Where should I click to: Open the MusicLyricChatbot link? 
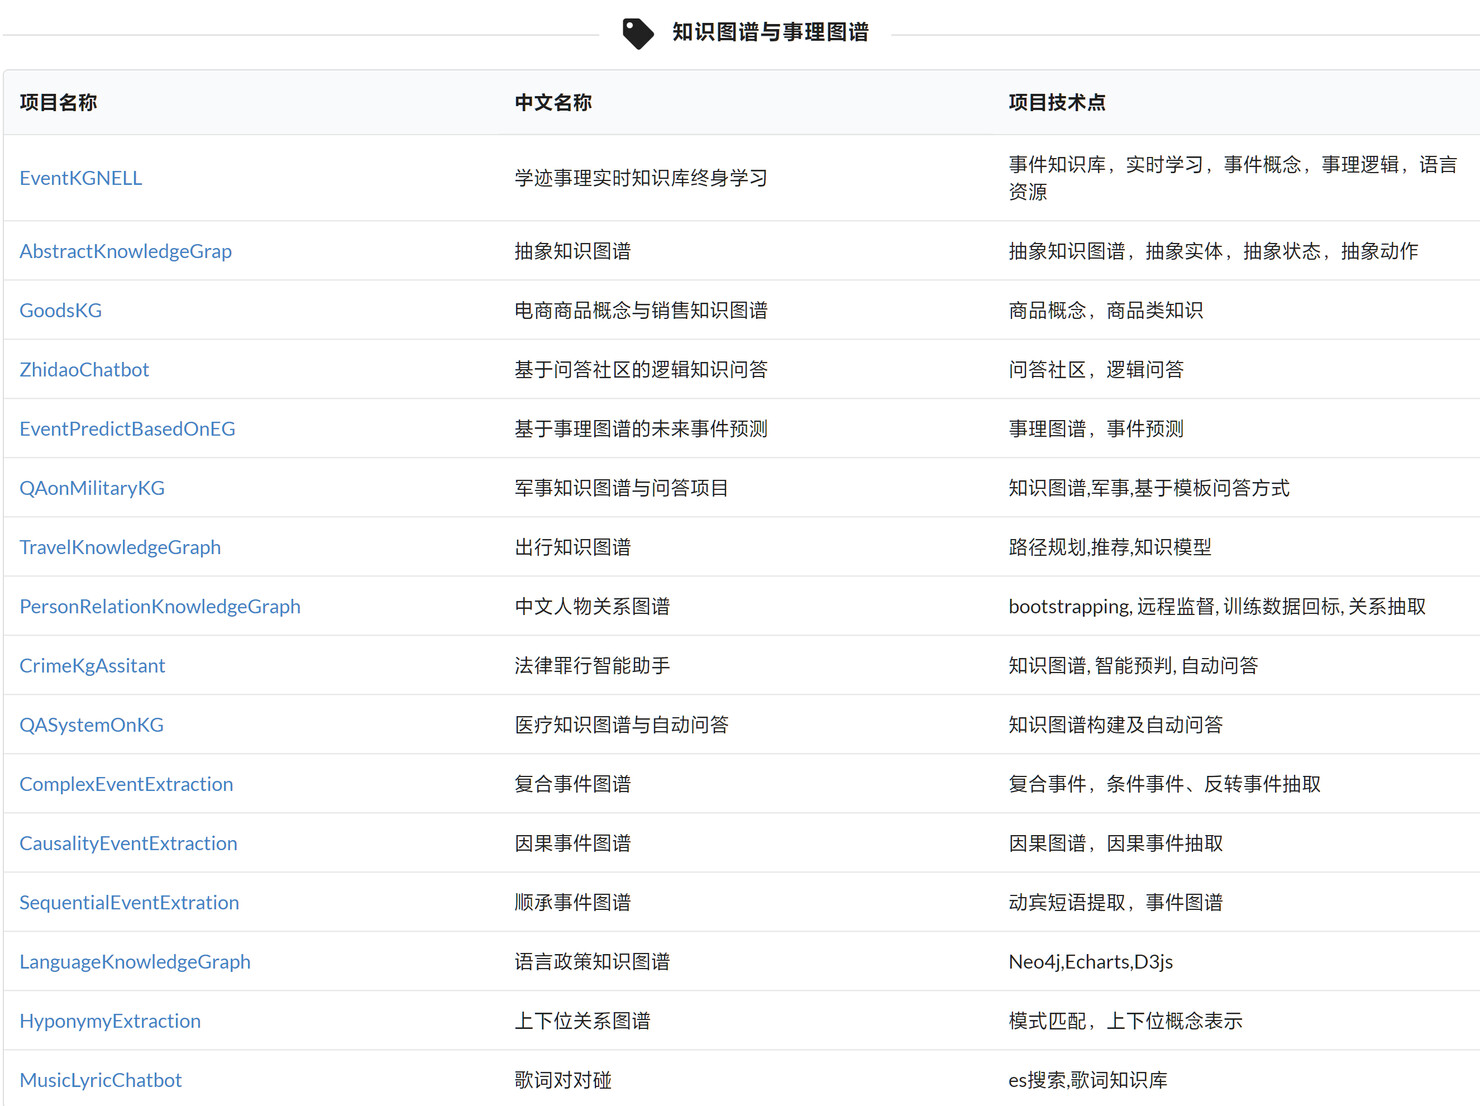click(101, 1080)
